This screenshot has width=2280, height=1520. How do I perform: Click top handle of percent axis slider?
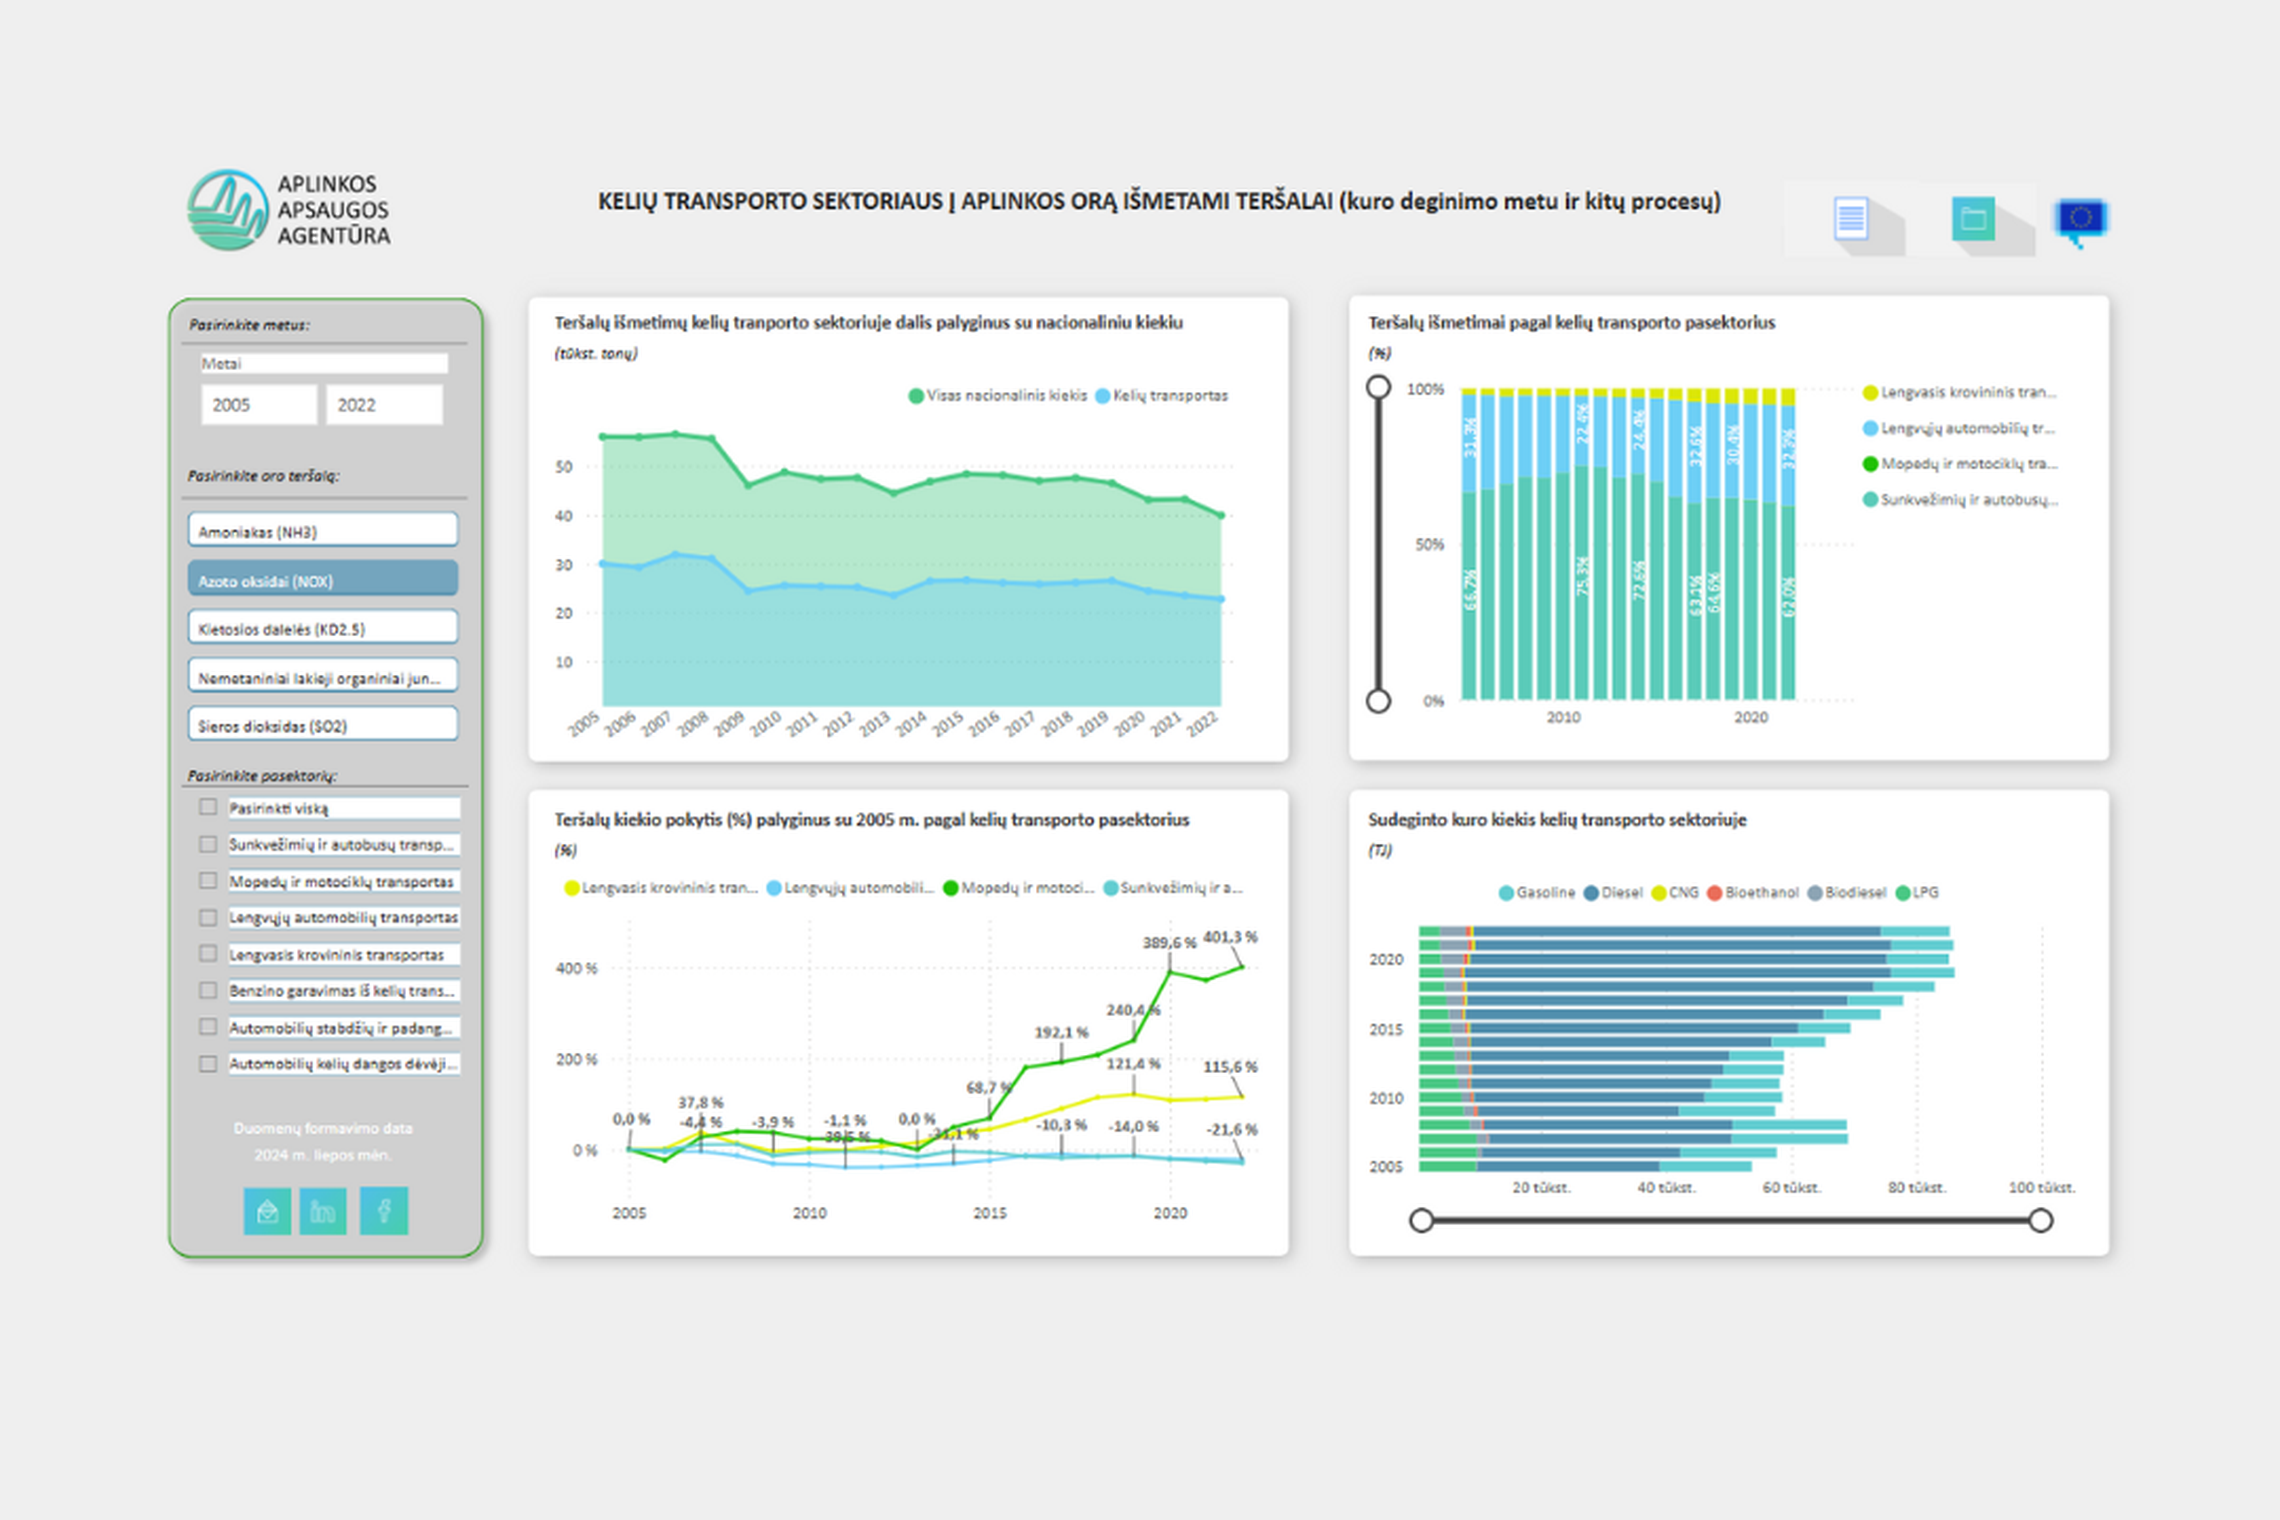click(x=1378, y=387)
